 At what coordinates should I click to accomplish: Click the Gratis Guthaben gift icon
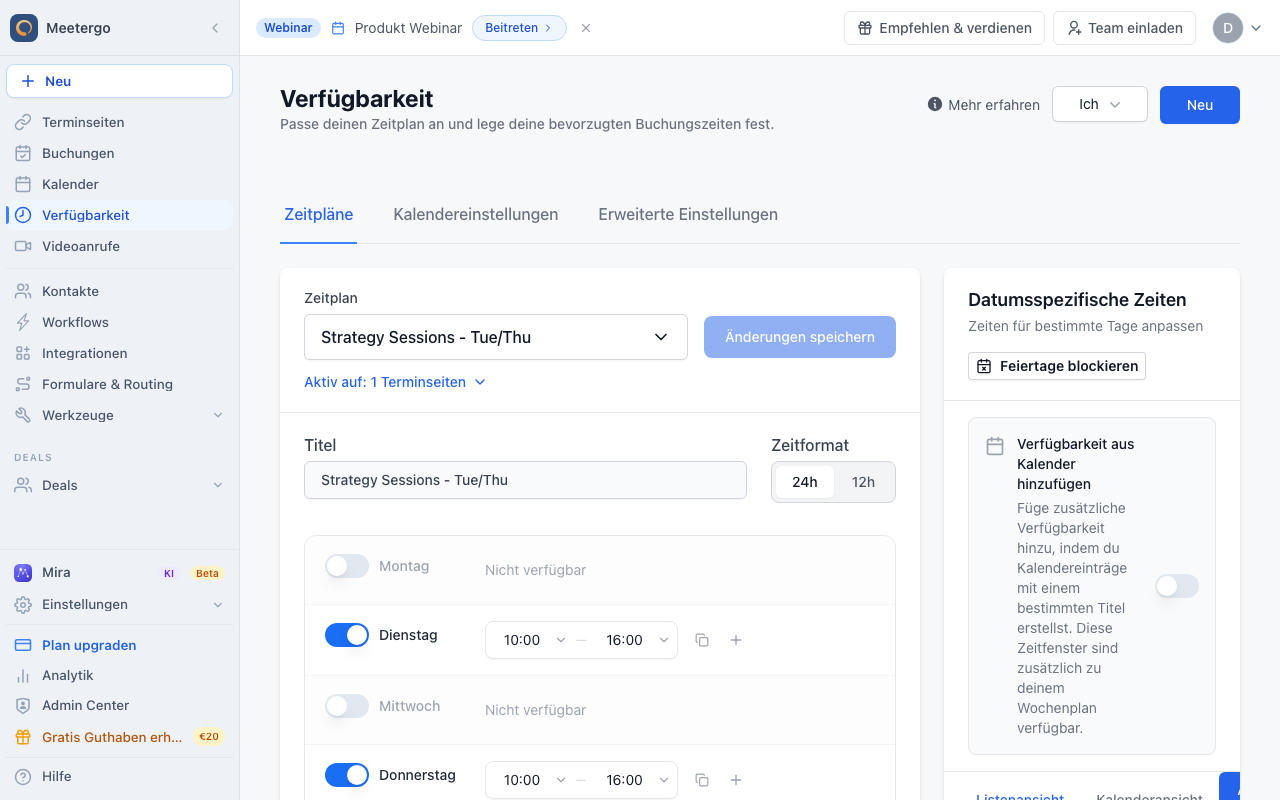coord(23,737)
